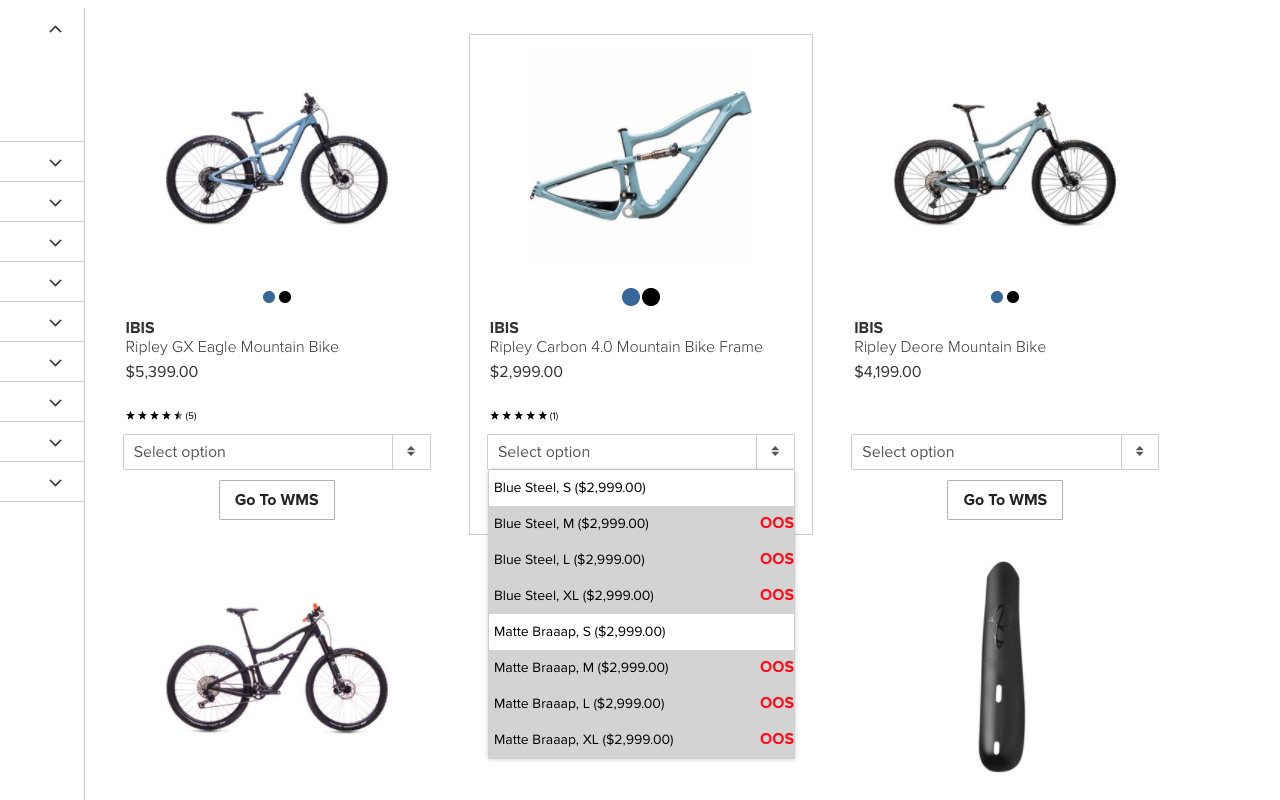This screenshot has width=1280, height=800.
Task: Collapse the top sidebar filter chevron
Action: (x=55, y=29)
